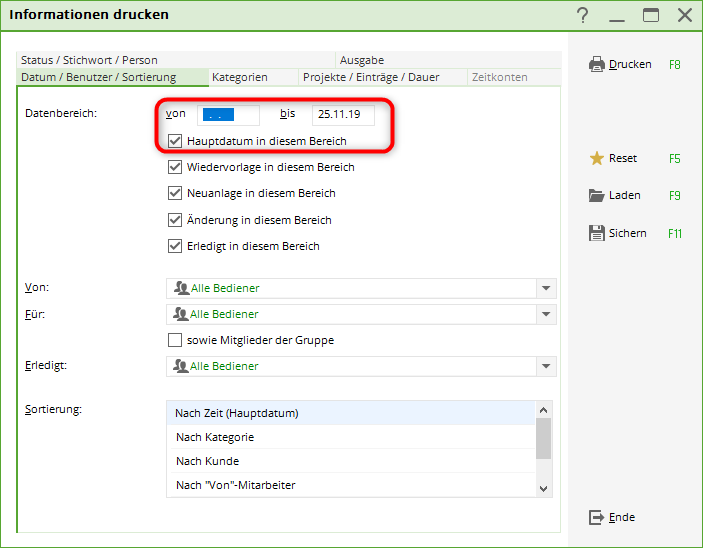Click the printer icon for Drucken

pos(597,64)
